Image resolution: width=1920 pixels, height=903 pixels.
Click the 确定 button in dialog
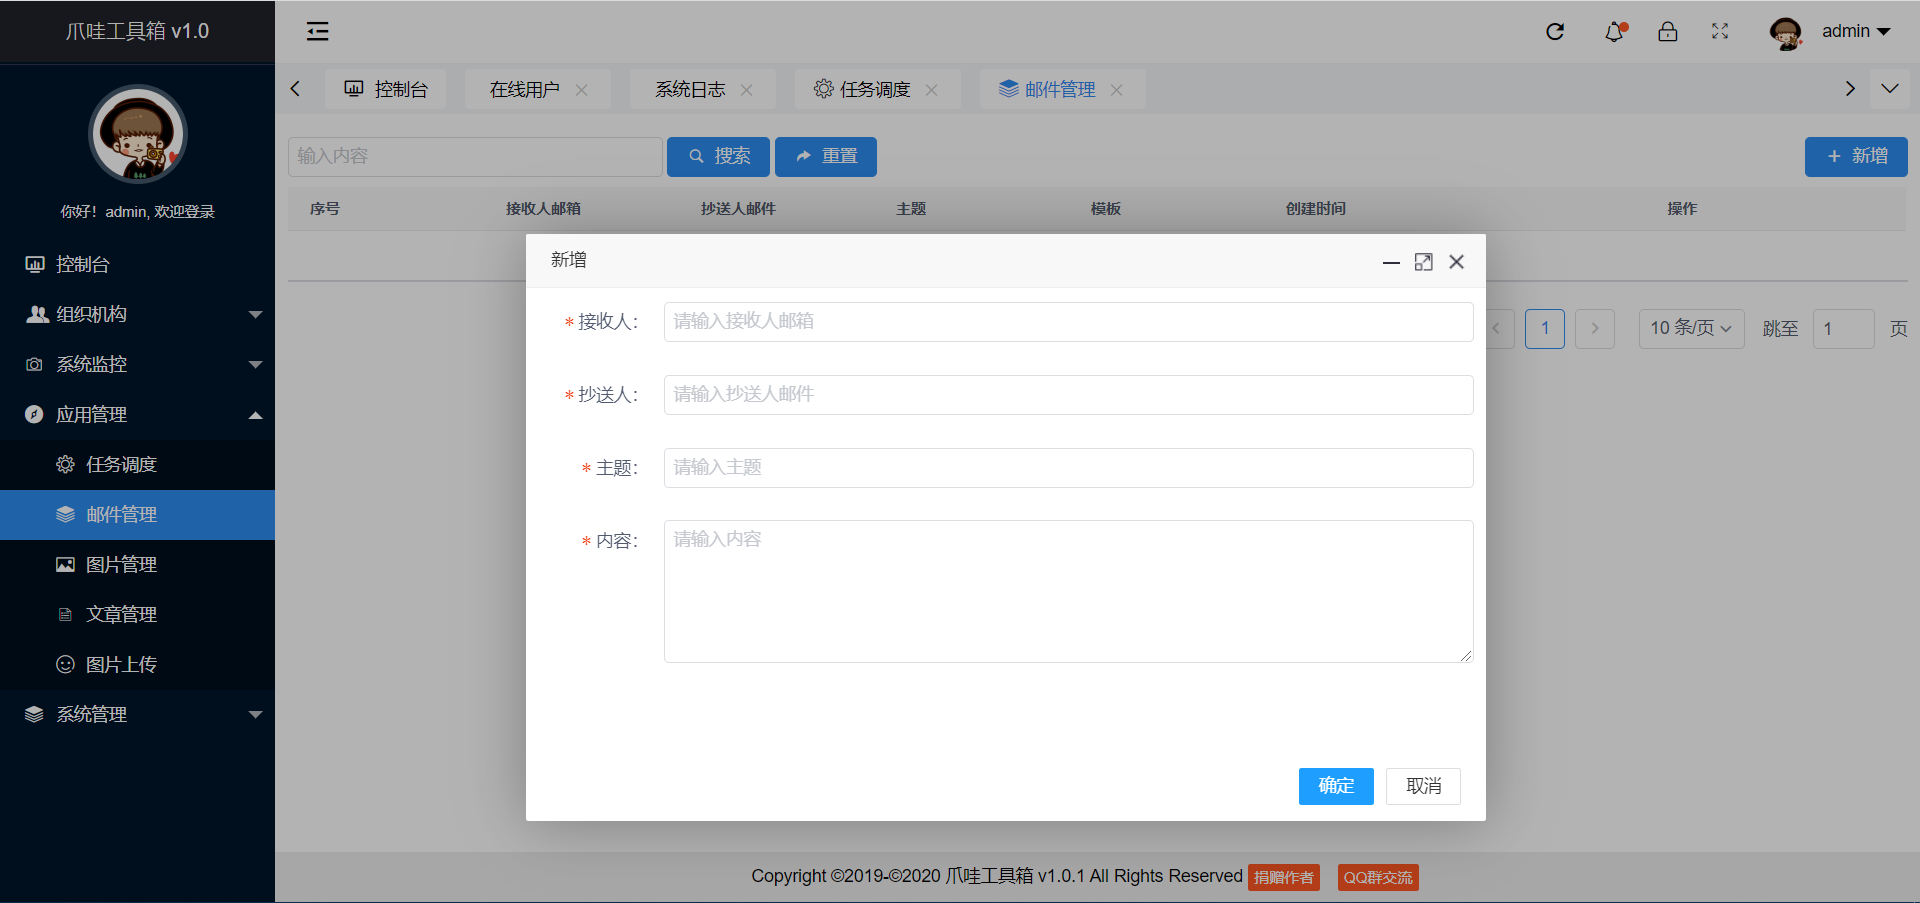[x=1336, y=787]
